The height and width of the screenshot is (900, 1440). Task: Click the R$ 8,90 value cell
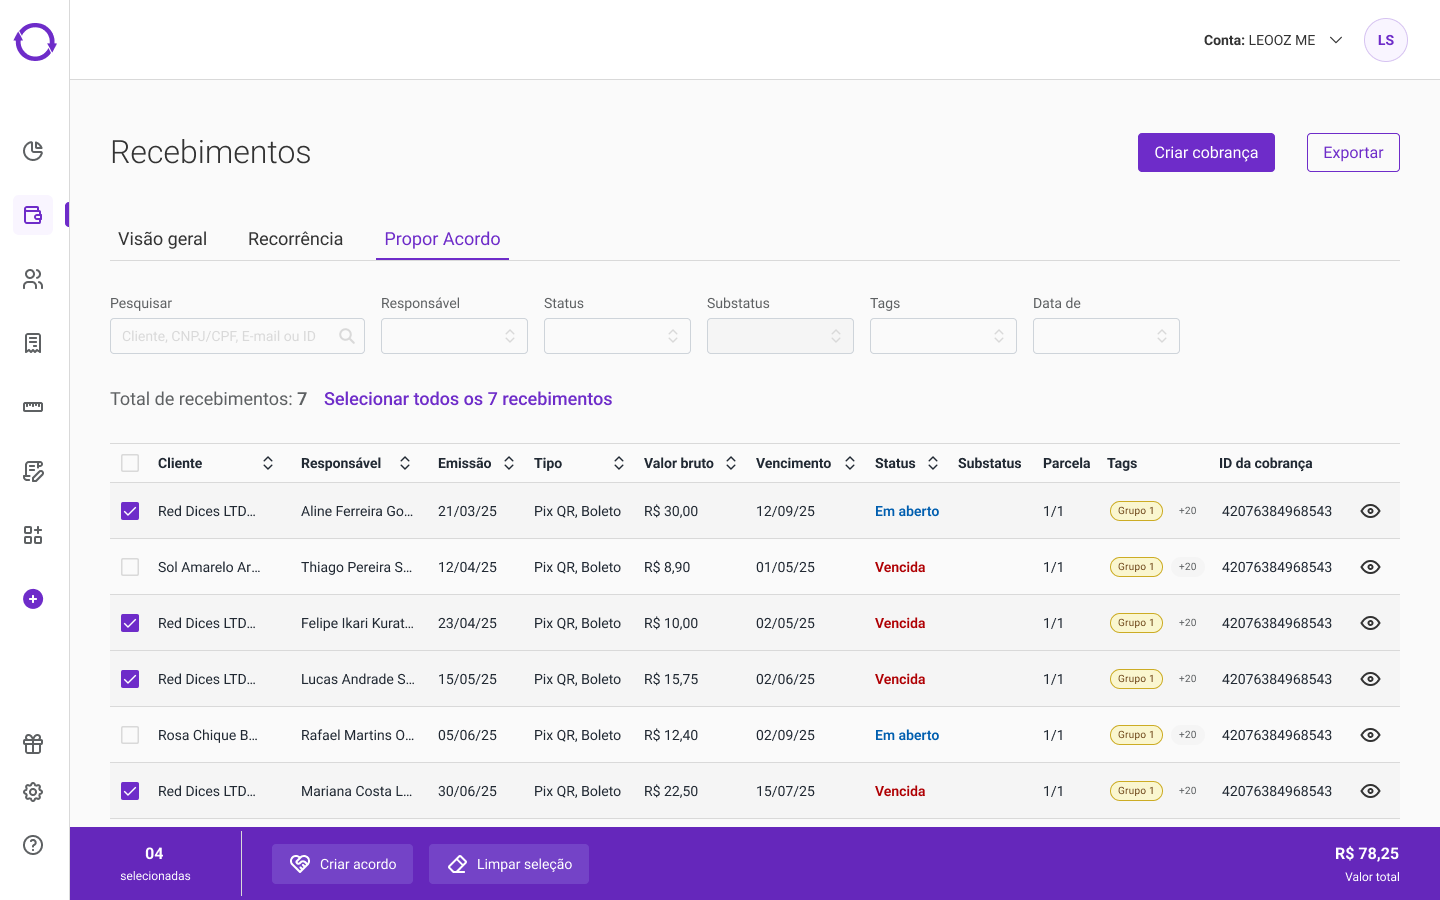coord(667,567)
